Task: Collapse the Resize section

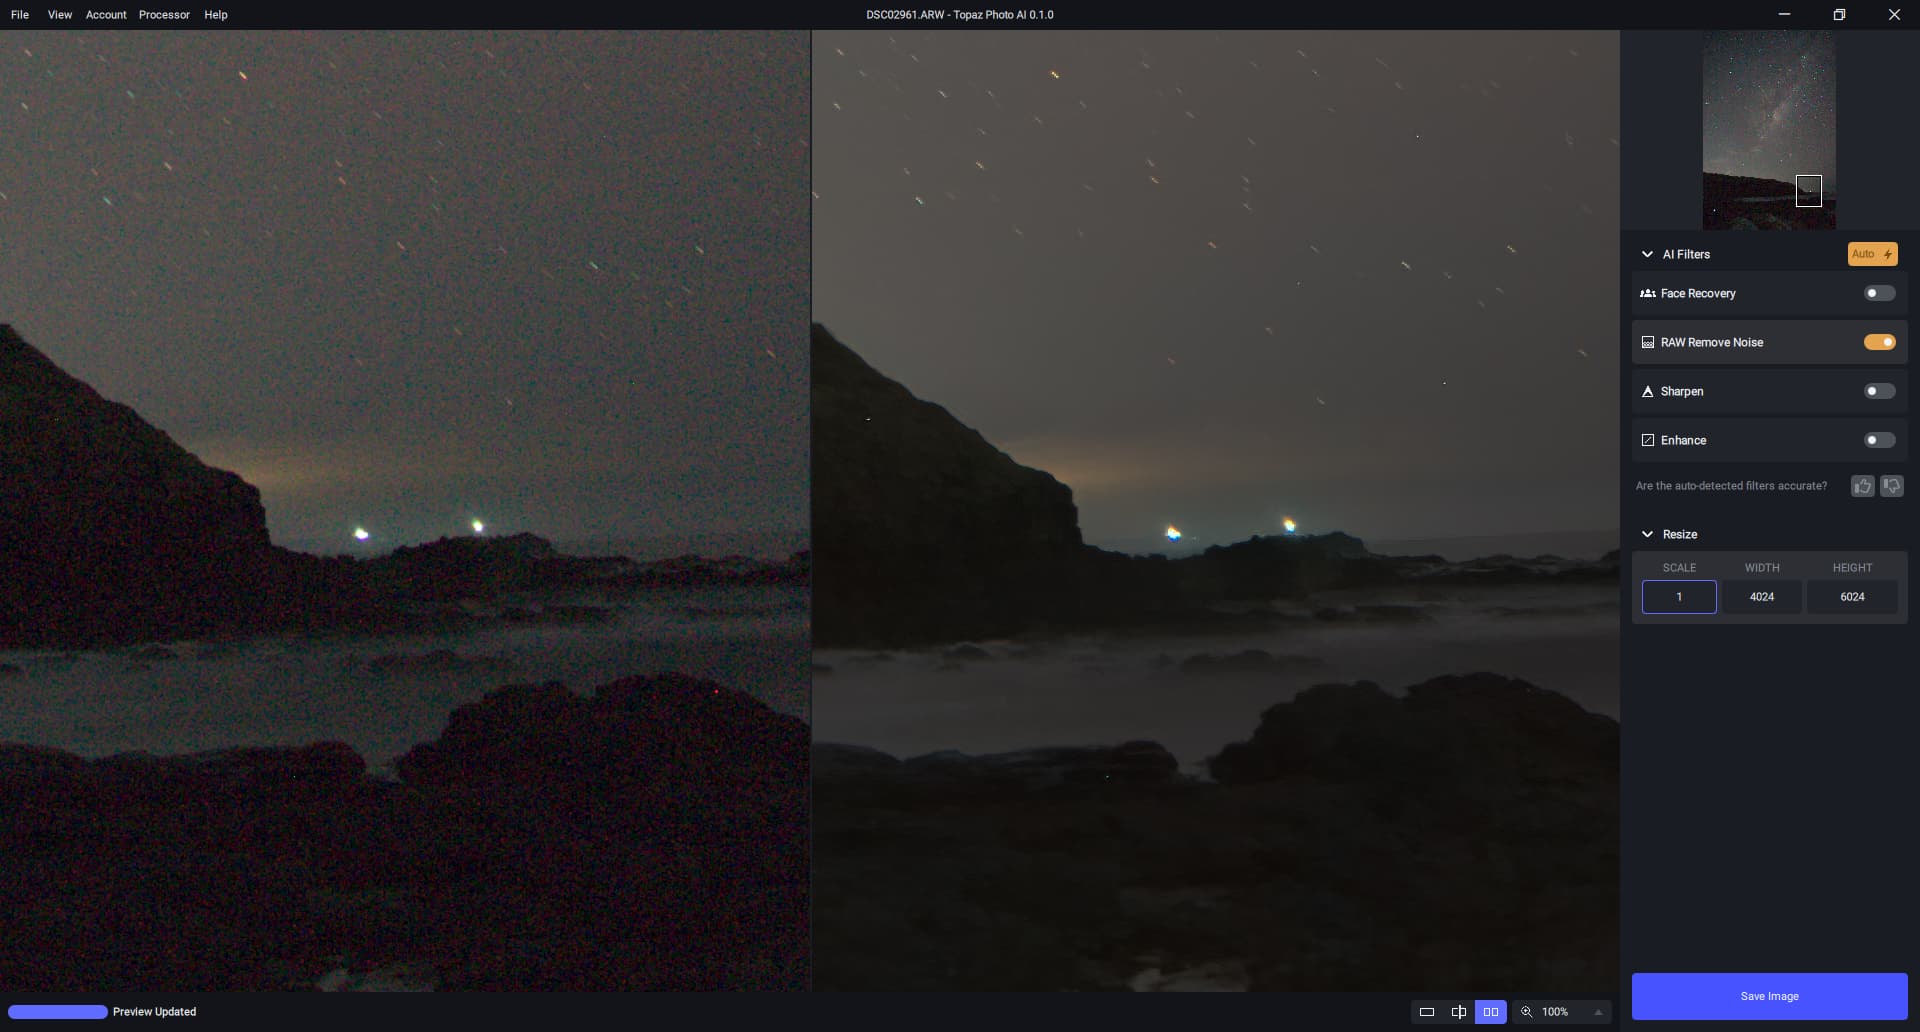Action: click(1647, 535)
